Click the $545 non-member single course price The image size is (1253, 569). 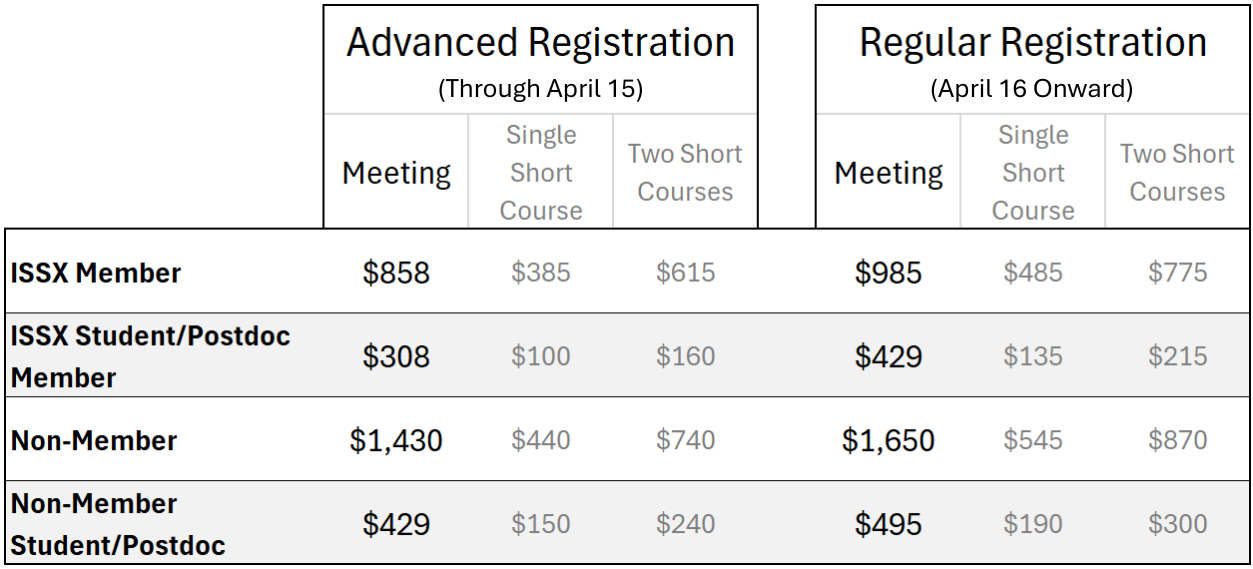point(1033,440)
